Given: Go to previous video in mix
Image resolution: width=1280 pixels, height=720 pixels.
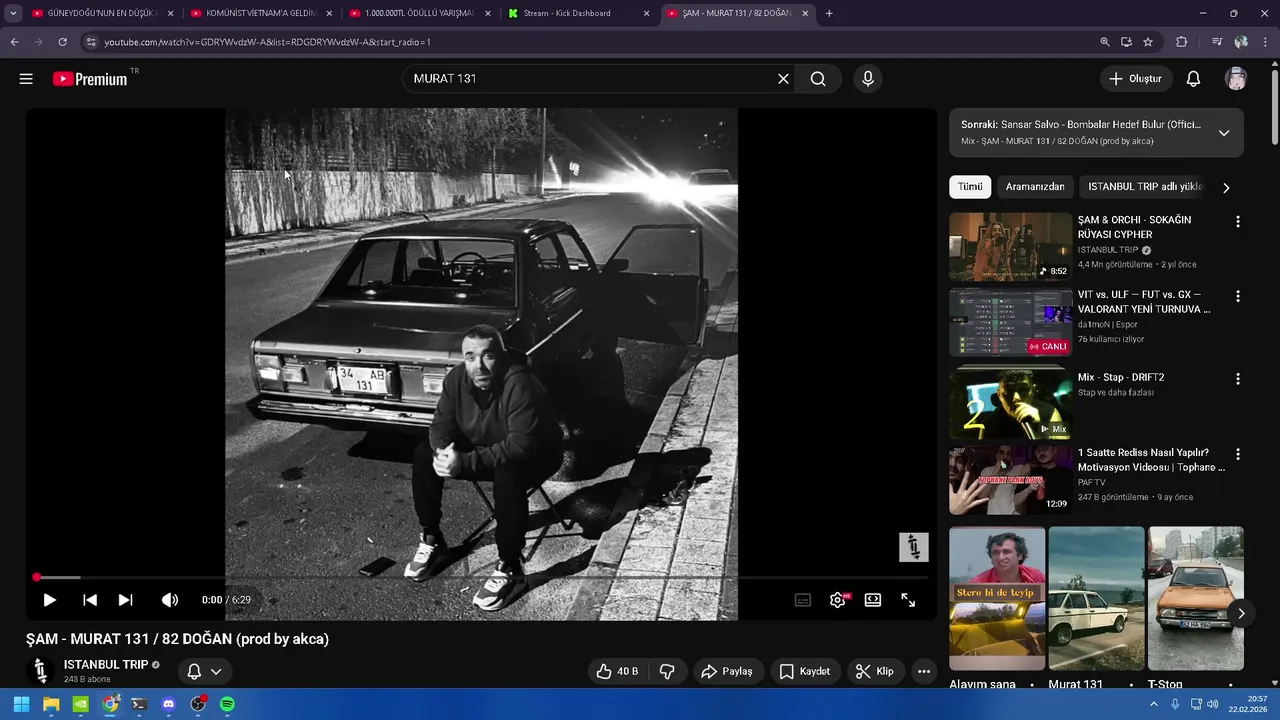Looking at the screenshot, I should click(90, 600).
